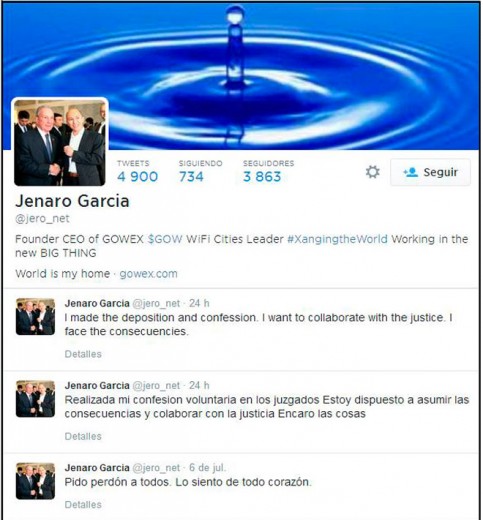Open the 24 h timestamp of English tweet

[199, 303]
